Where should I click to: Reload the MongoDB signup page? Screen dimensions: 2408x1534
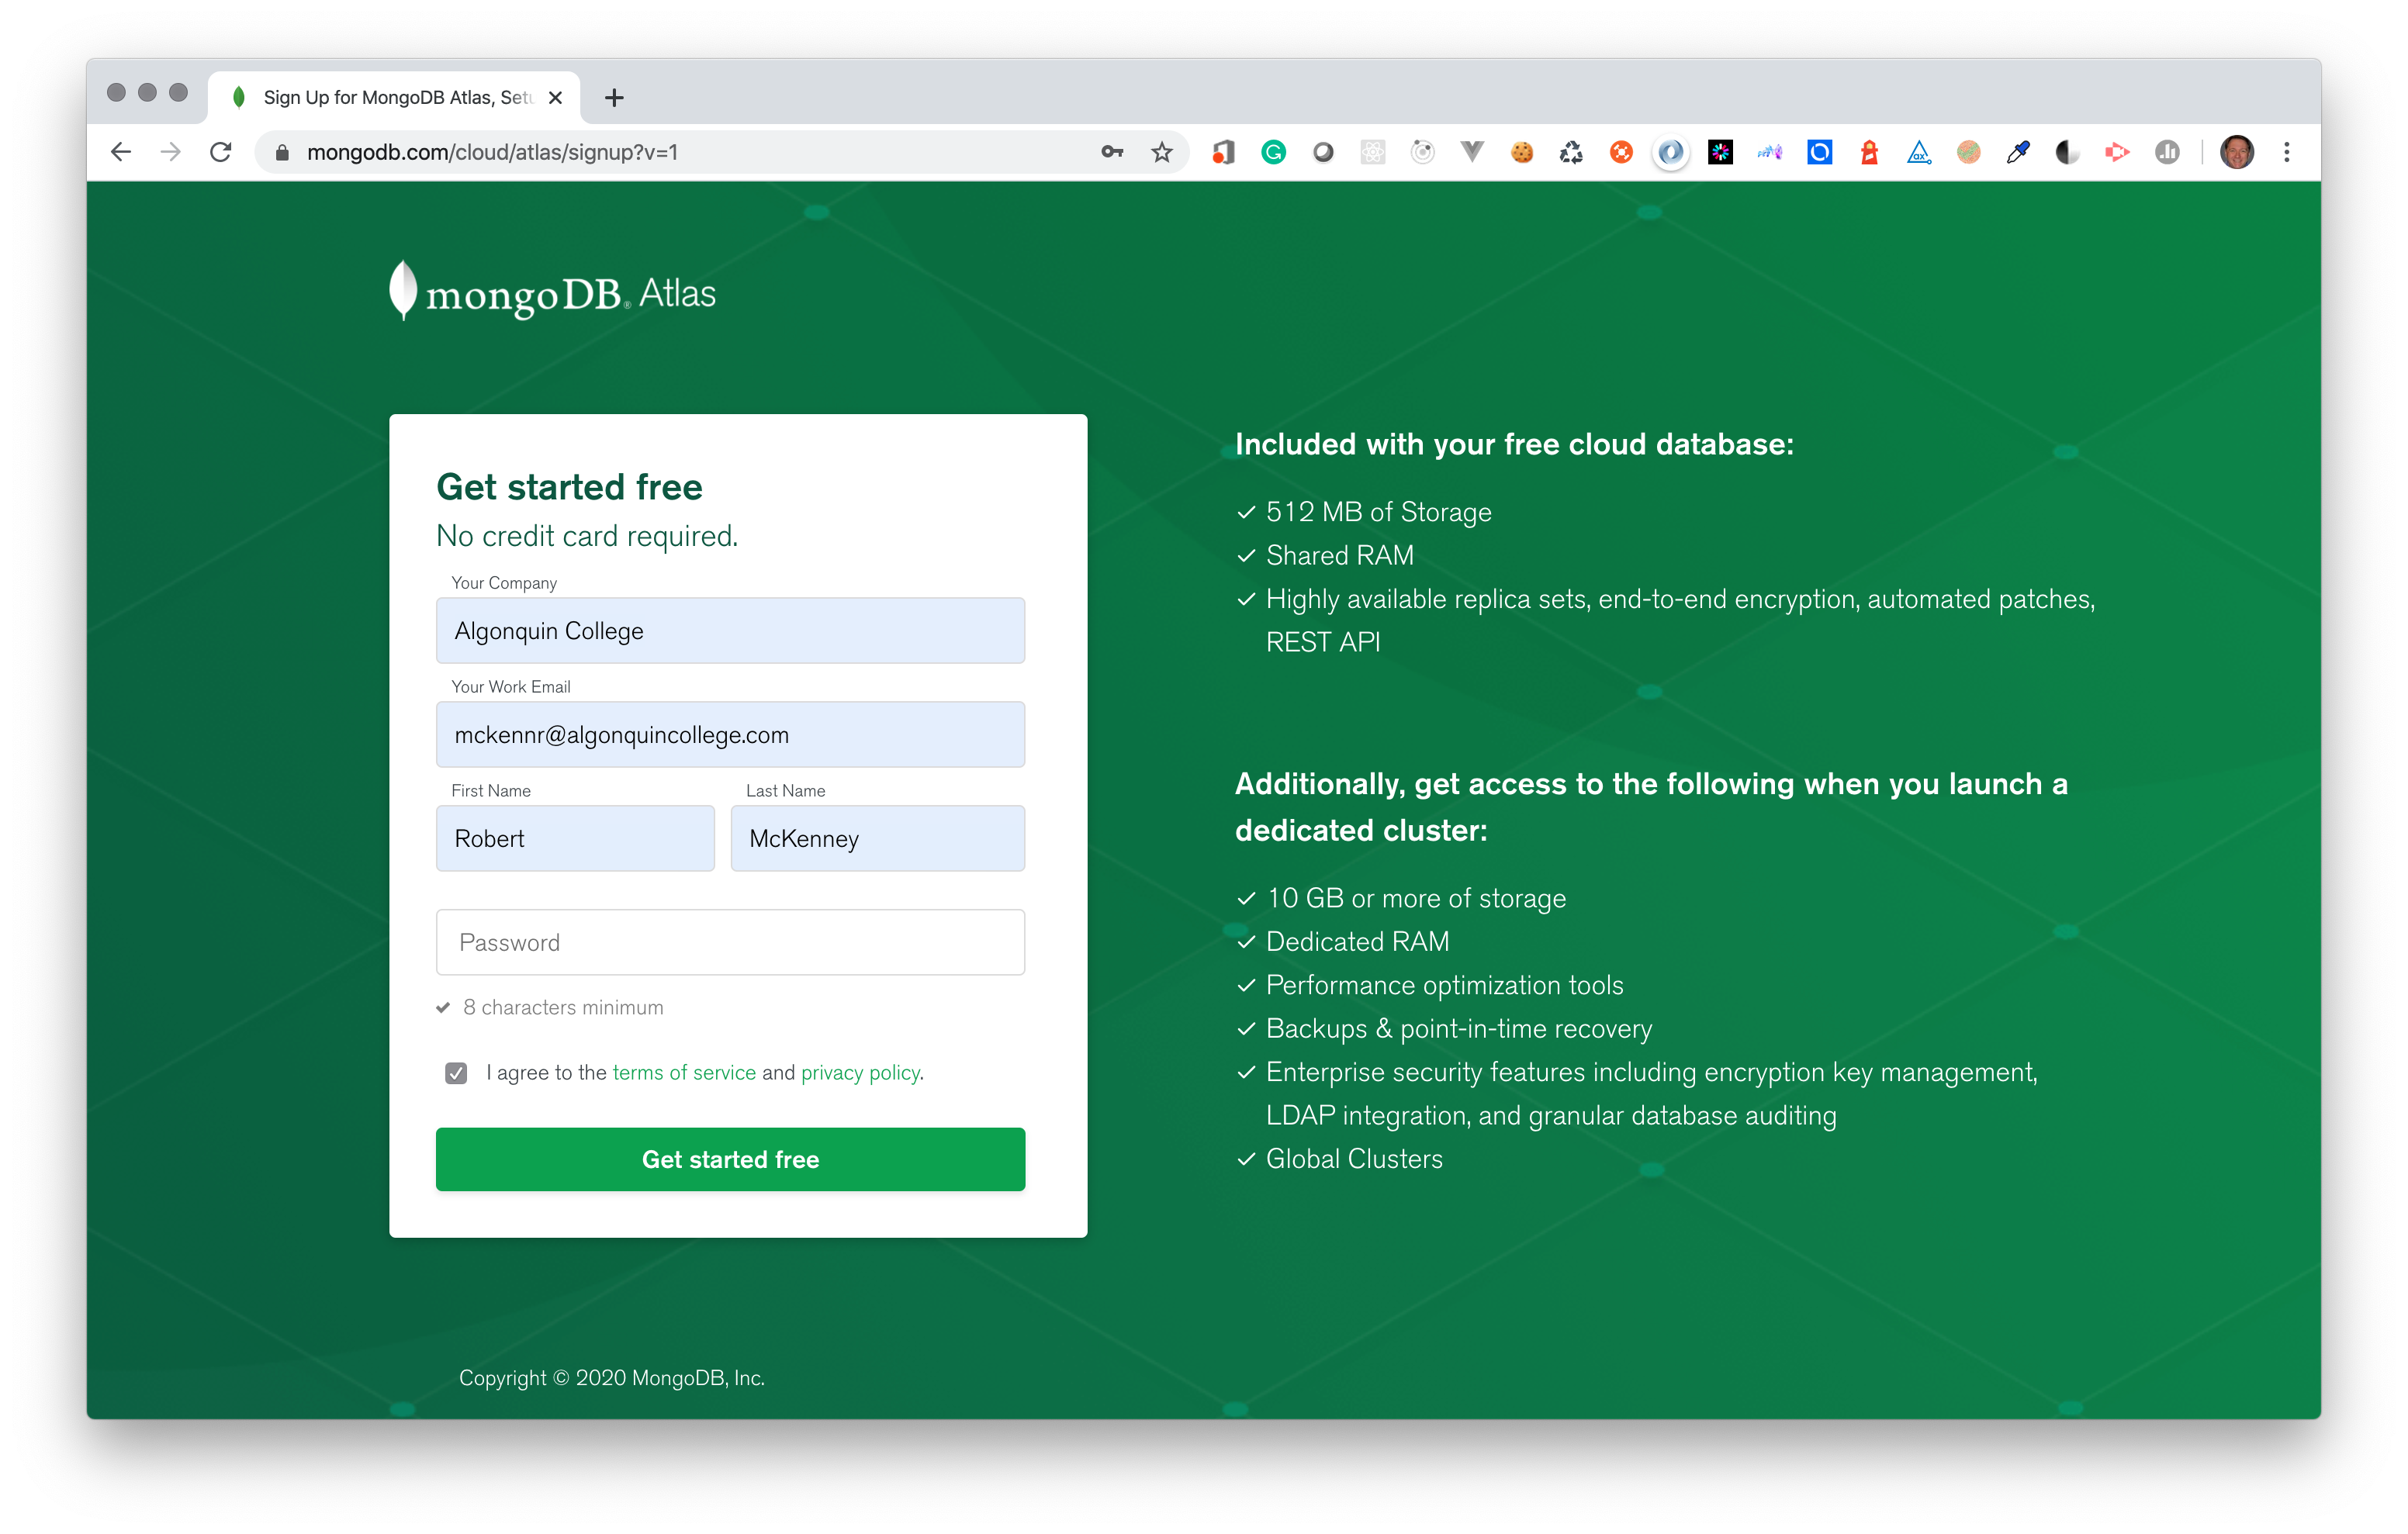[x=221, y=152]
